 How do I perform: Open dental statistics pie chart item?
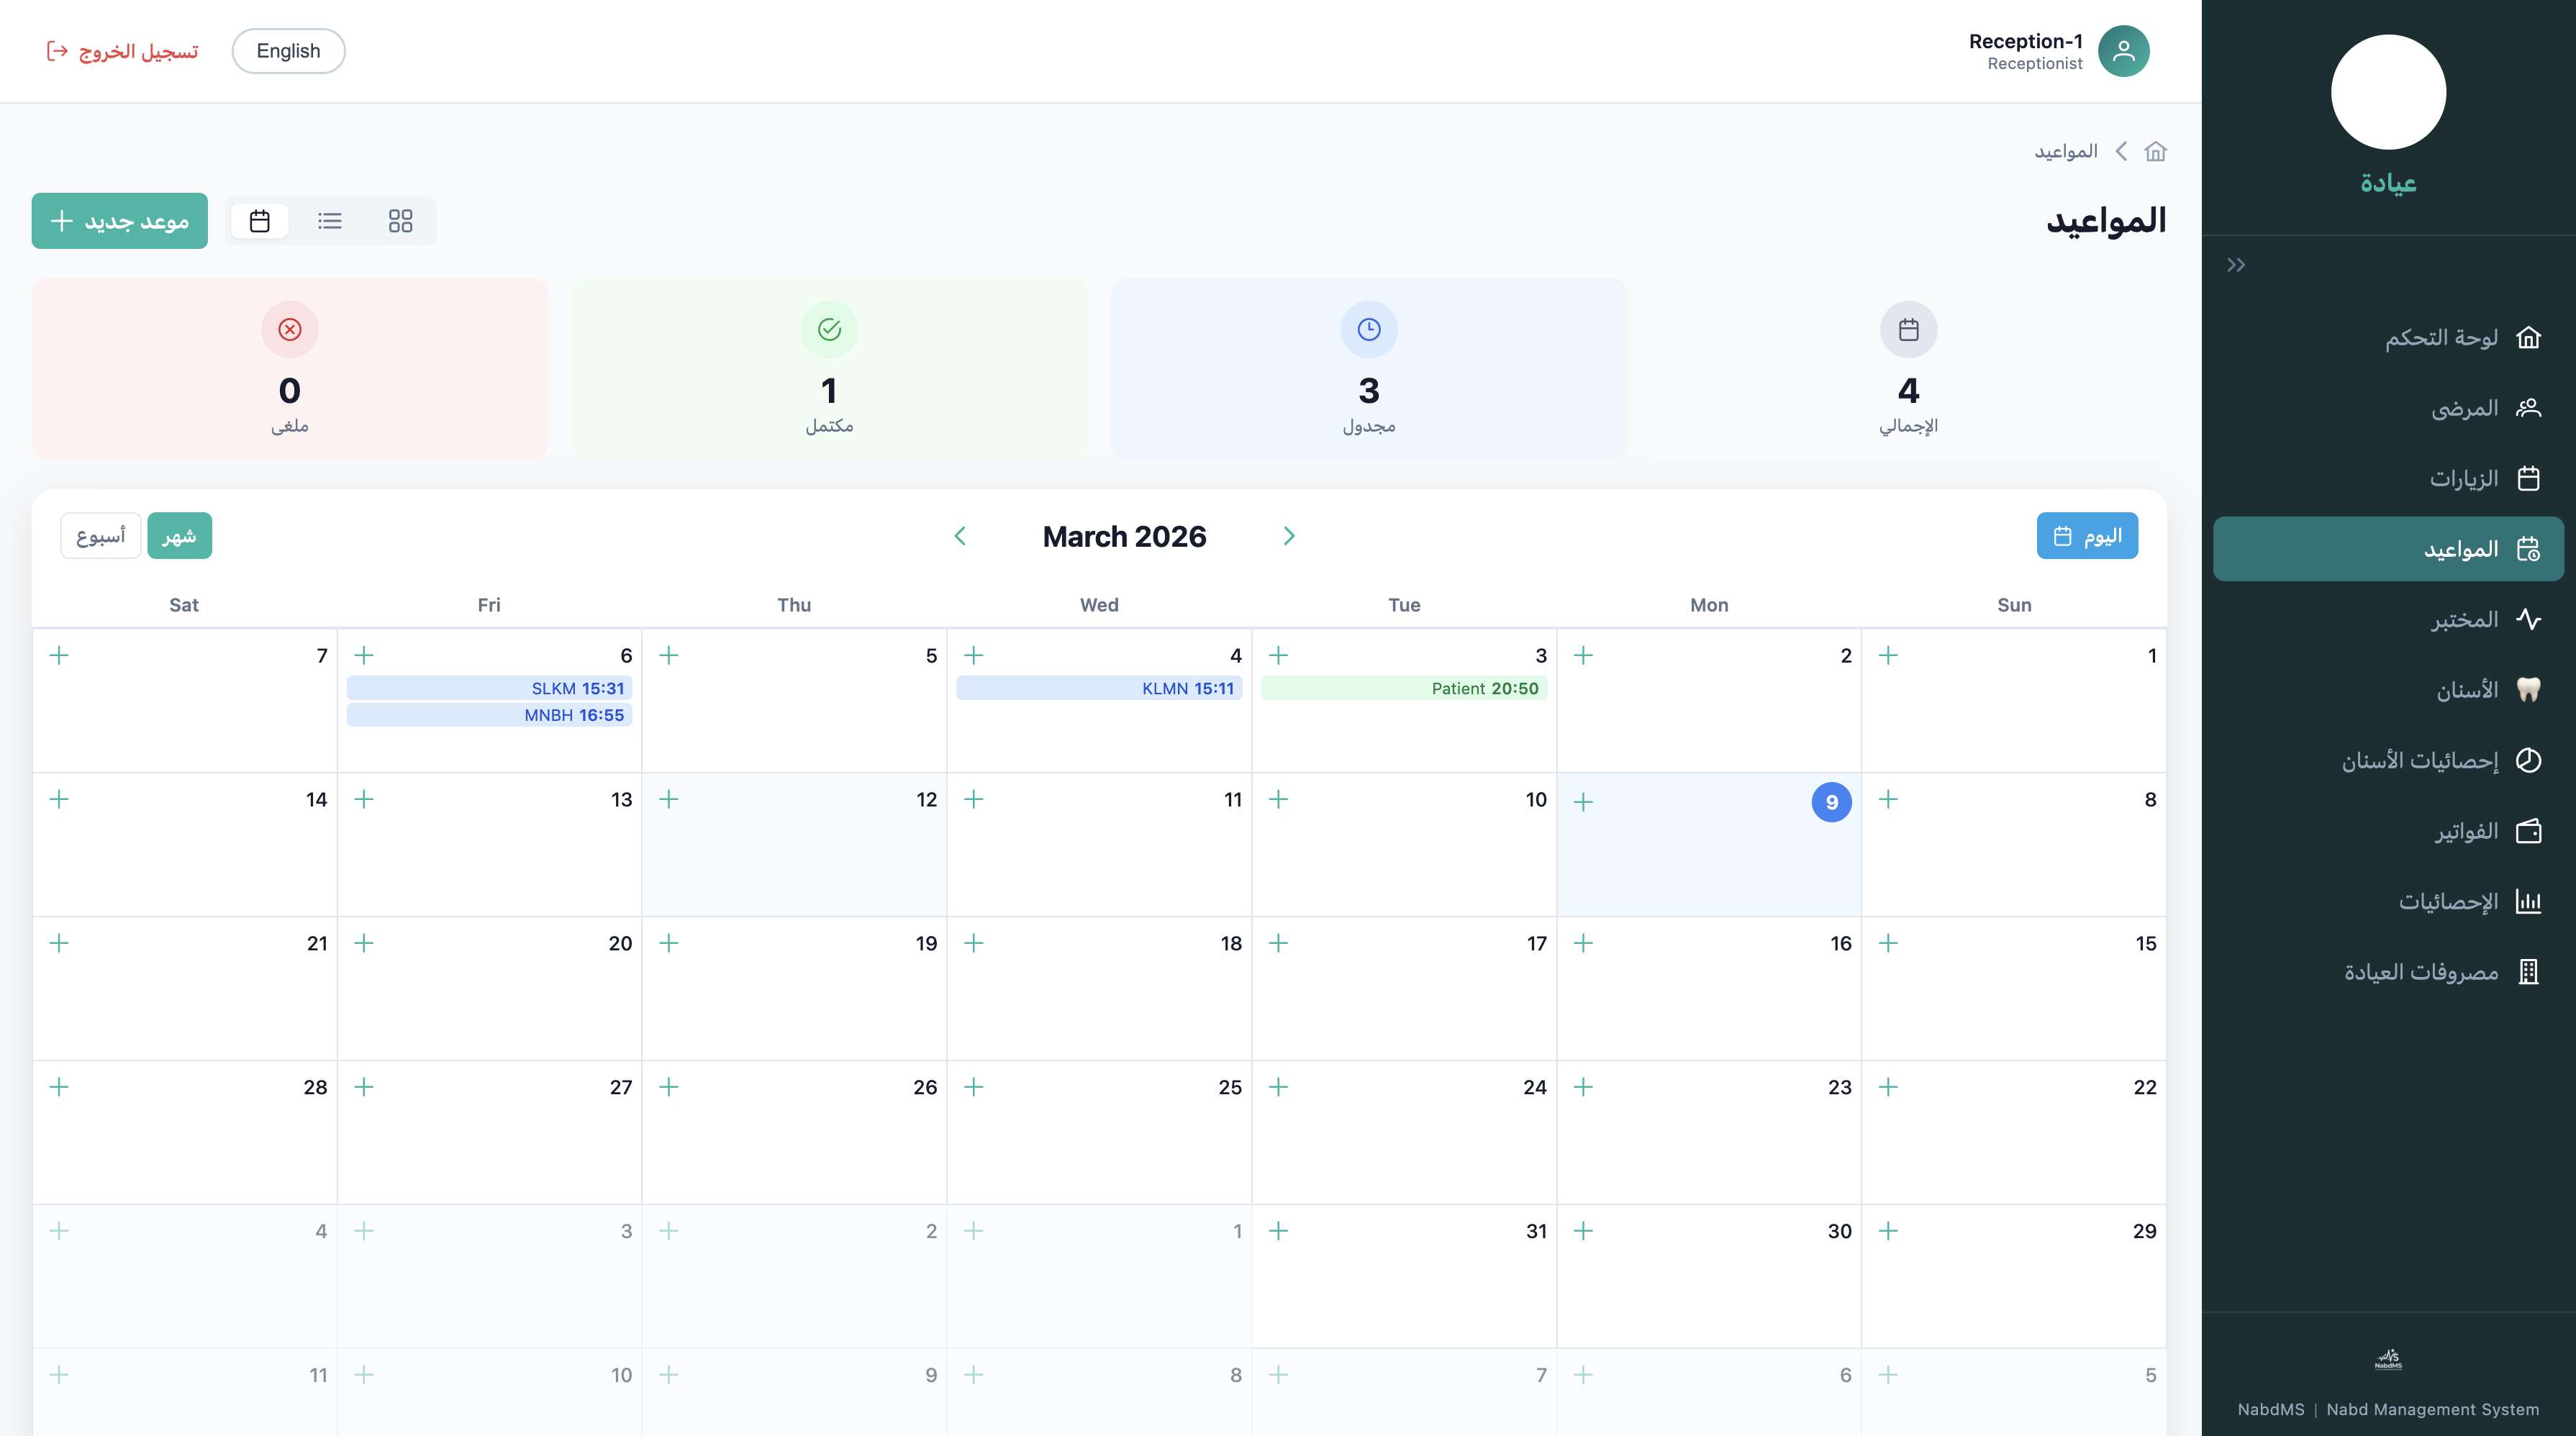(x=2440, y=760)
